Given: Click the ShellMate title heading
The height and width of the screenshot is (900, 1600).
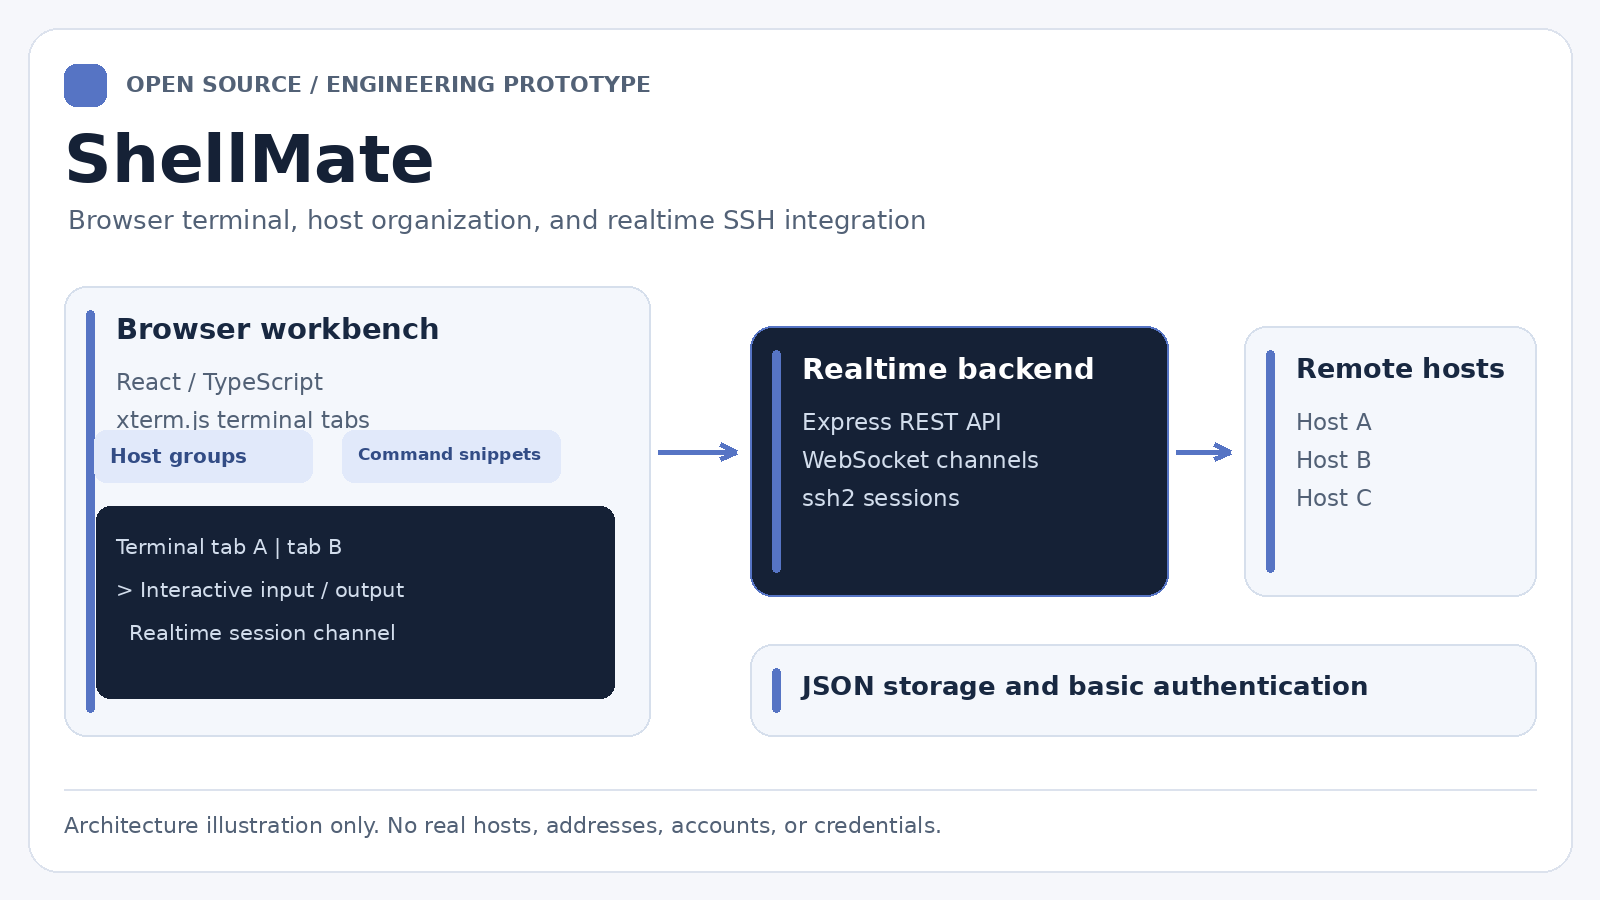Looking at the screenshot, I should tap(249, 160).
